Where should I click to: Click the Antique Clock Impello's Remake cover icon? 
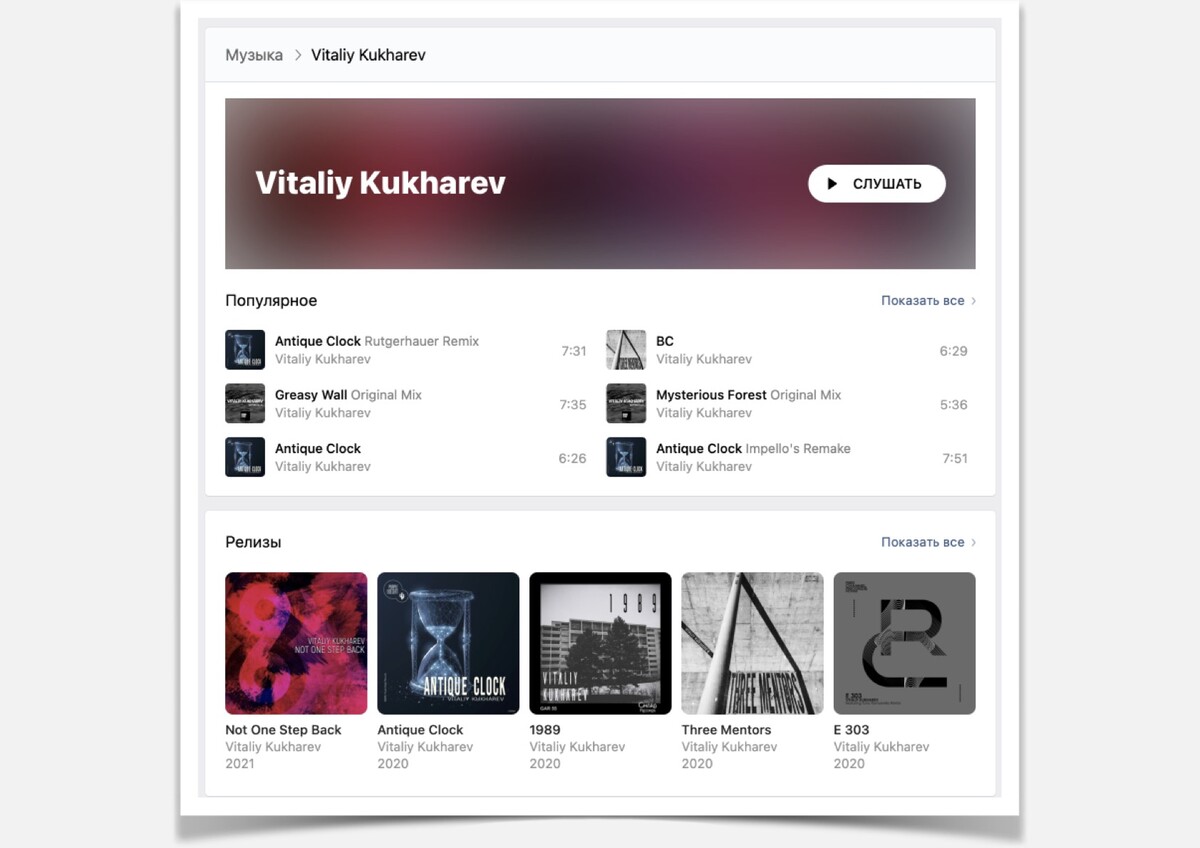pyautogui.click(x=626, y=457)
